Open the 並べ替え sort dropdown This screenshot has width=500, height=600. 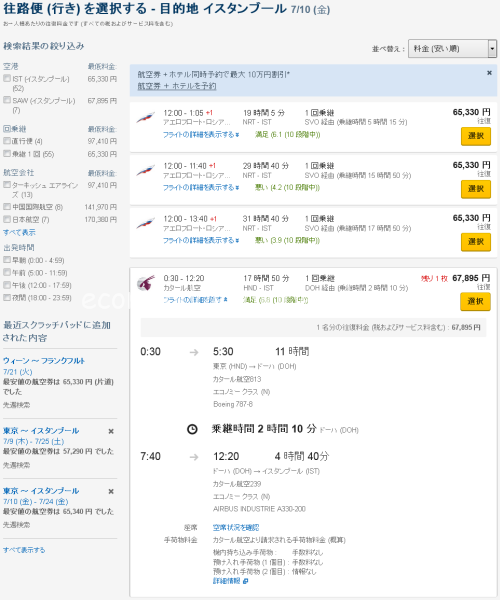pos(453,49)
